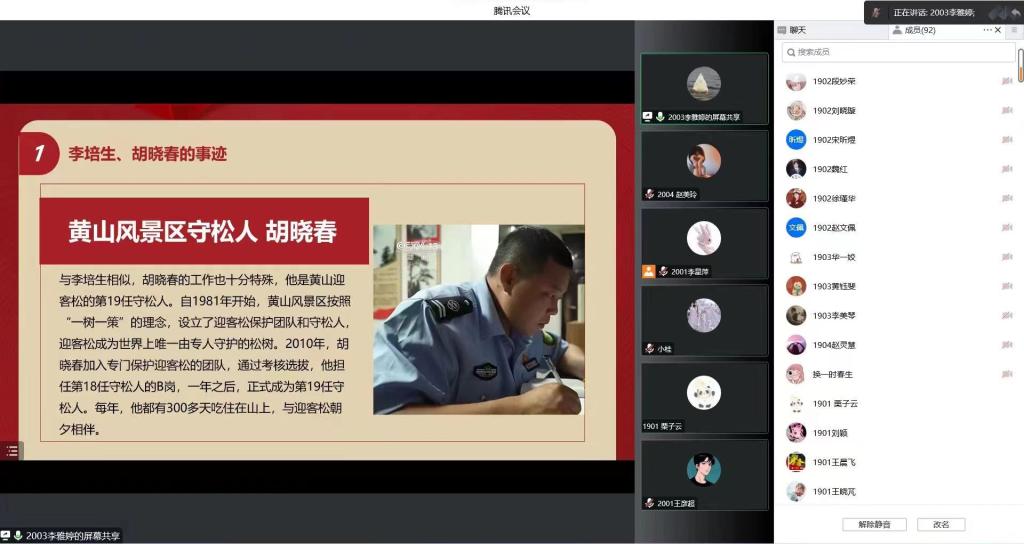This screenshot has width=1024, height=544.
Task: Click the reply arrow on speaking notification
Action: pyautogui.click(x=1015, y=12)
